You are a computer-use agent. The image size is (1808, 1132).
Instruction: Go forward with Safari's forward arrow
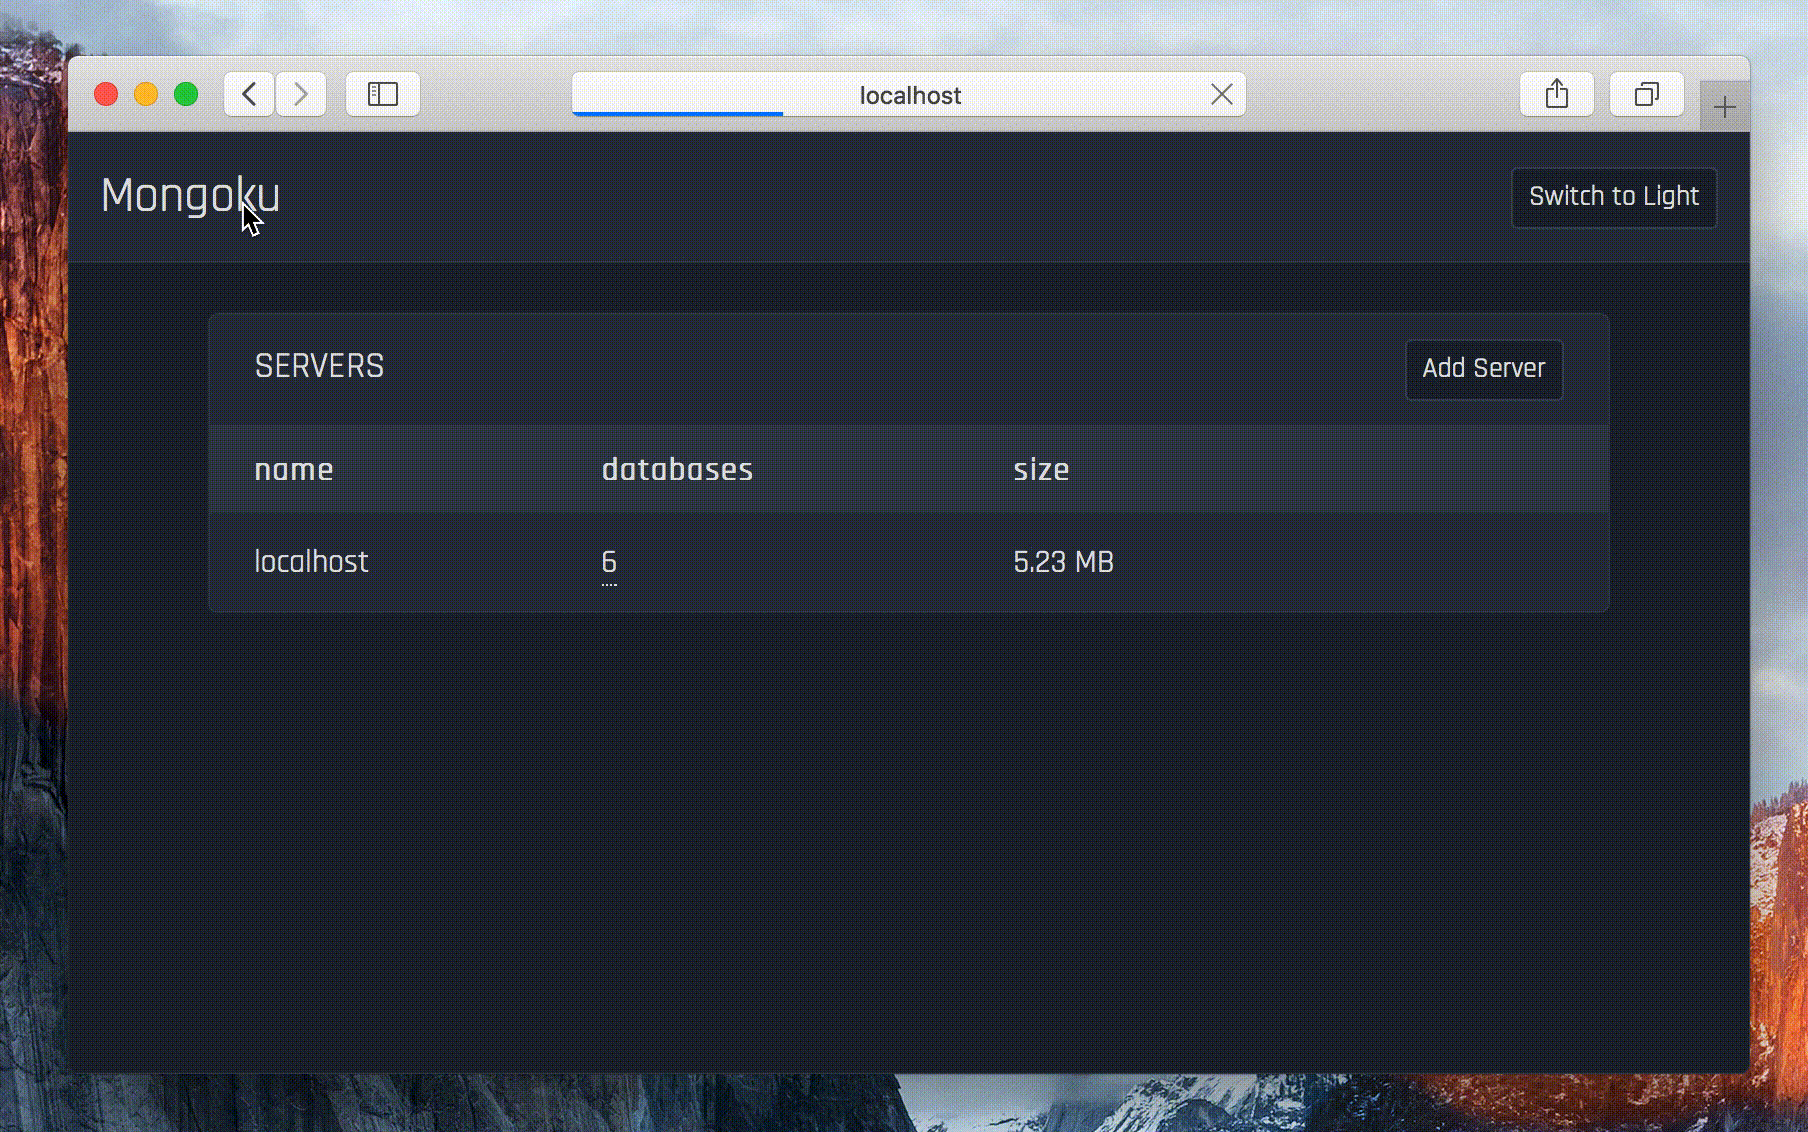click(301, 95)
